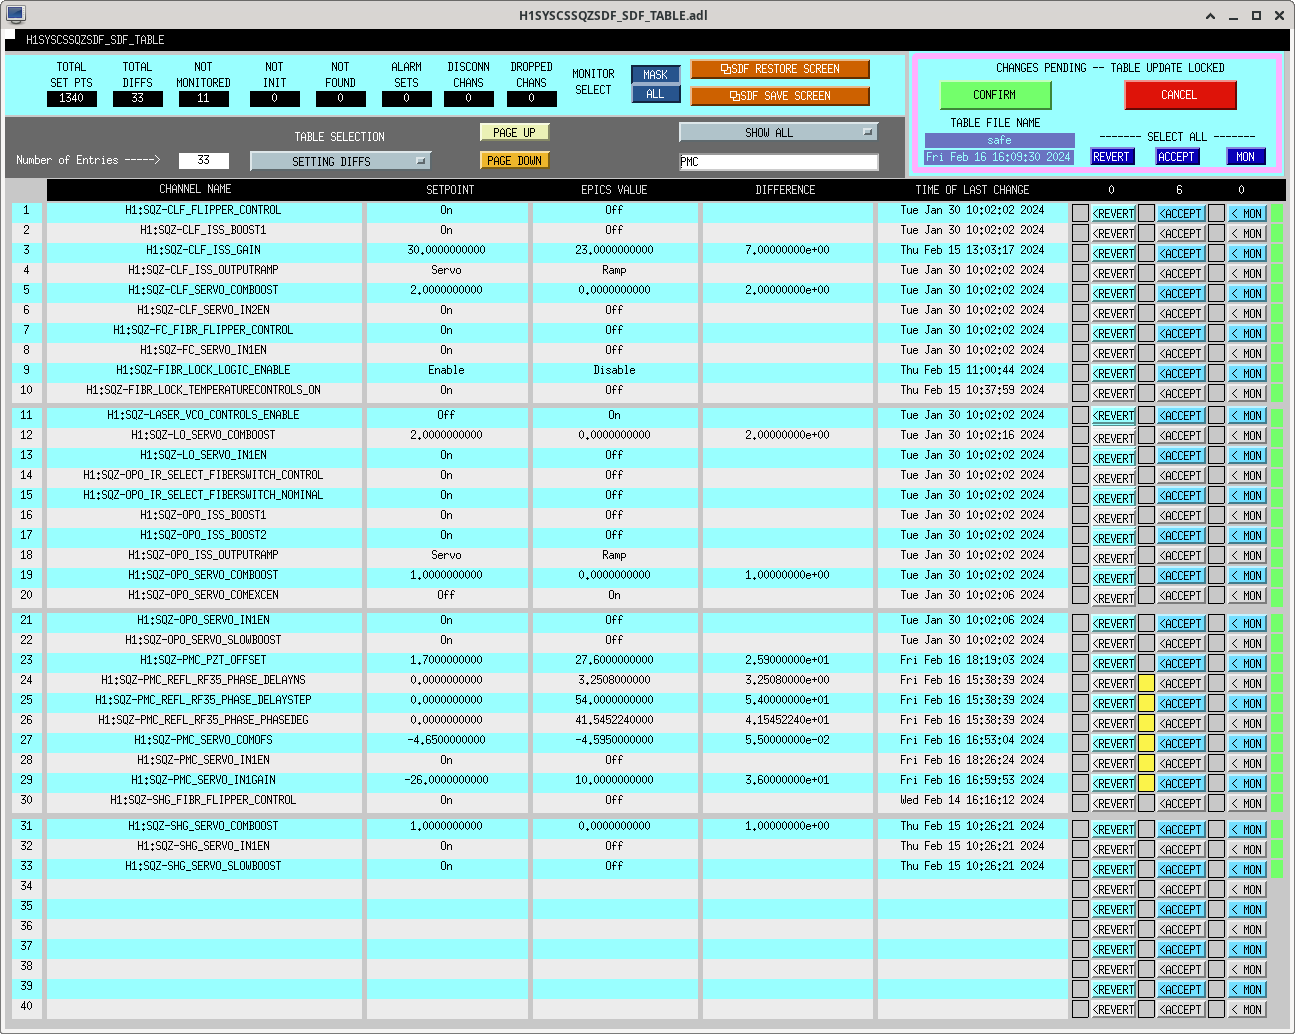1295x1034 pixels.
Task: Click the PMC filter text field
Action: (779, 162)
